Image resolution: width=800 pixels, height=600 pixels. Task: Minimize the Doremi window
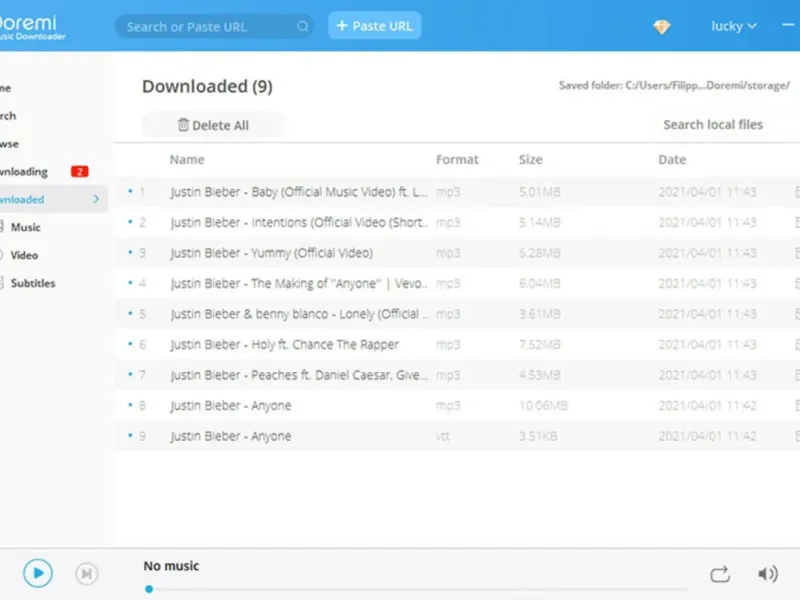(788, 25)
